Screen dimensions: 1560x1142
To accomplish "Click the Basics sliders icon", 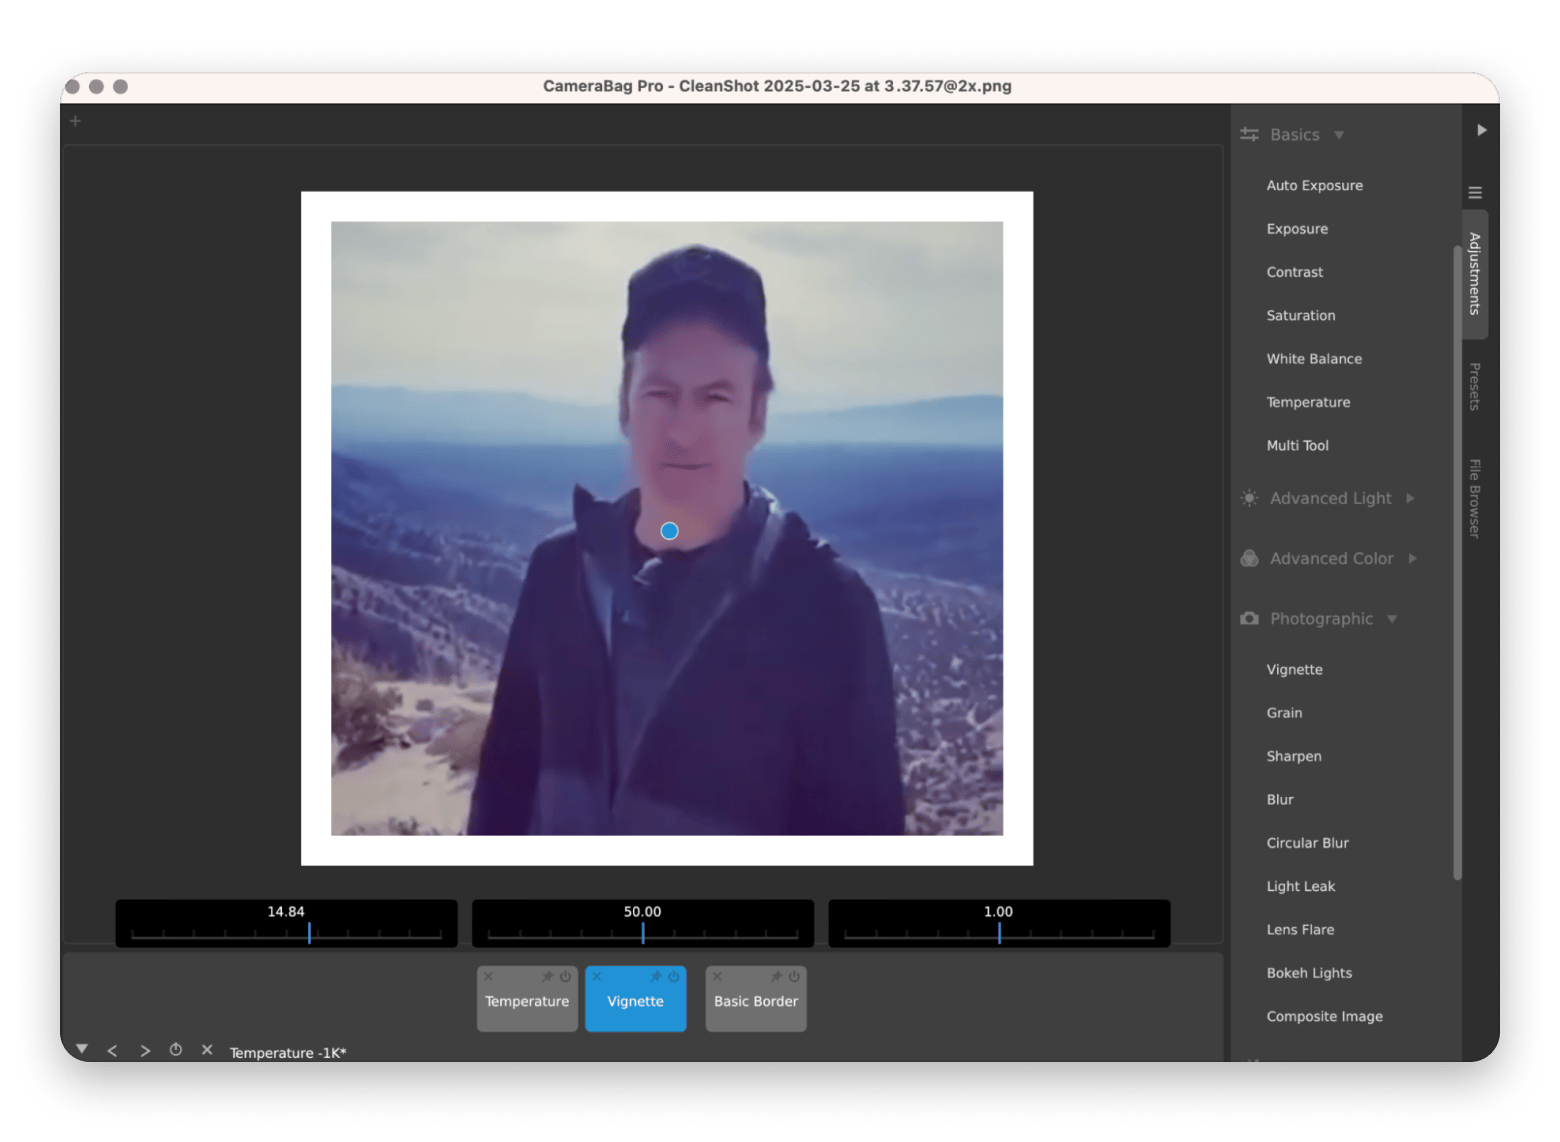I will coord(1248,134).
